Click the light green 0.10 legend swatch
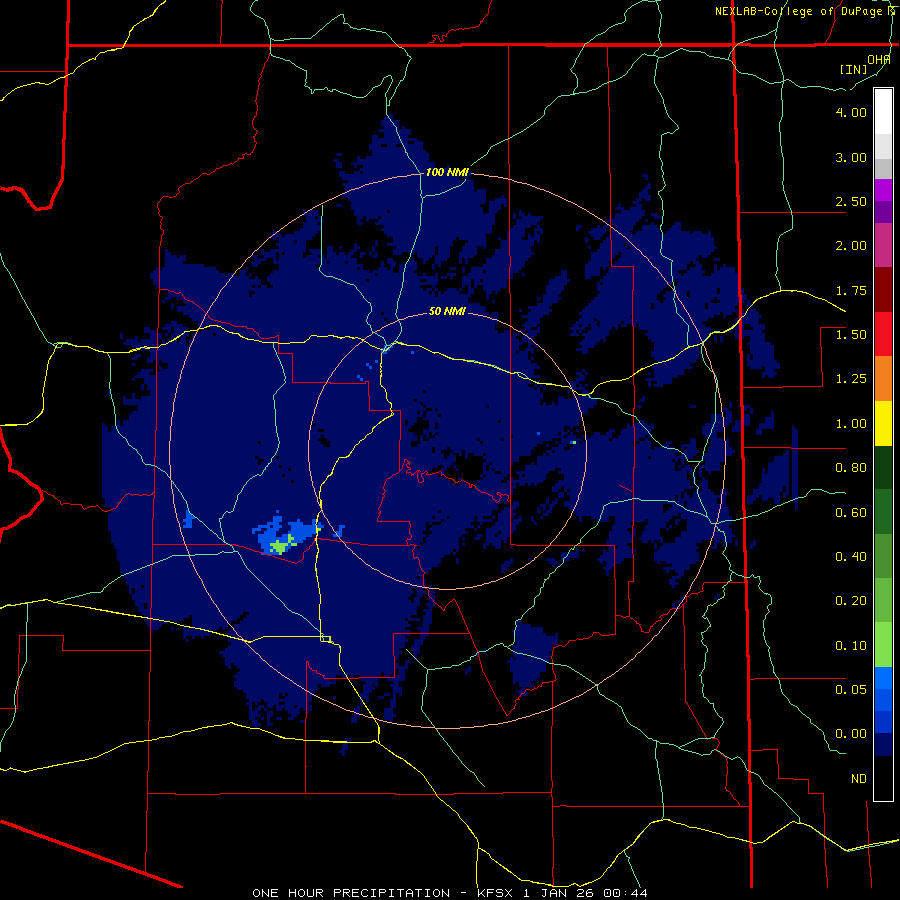Screen dimensions: 900x900 click(x=883, y=645)
